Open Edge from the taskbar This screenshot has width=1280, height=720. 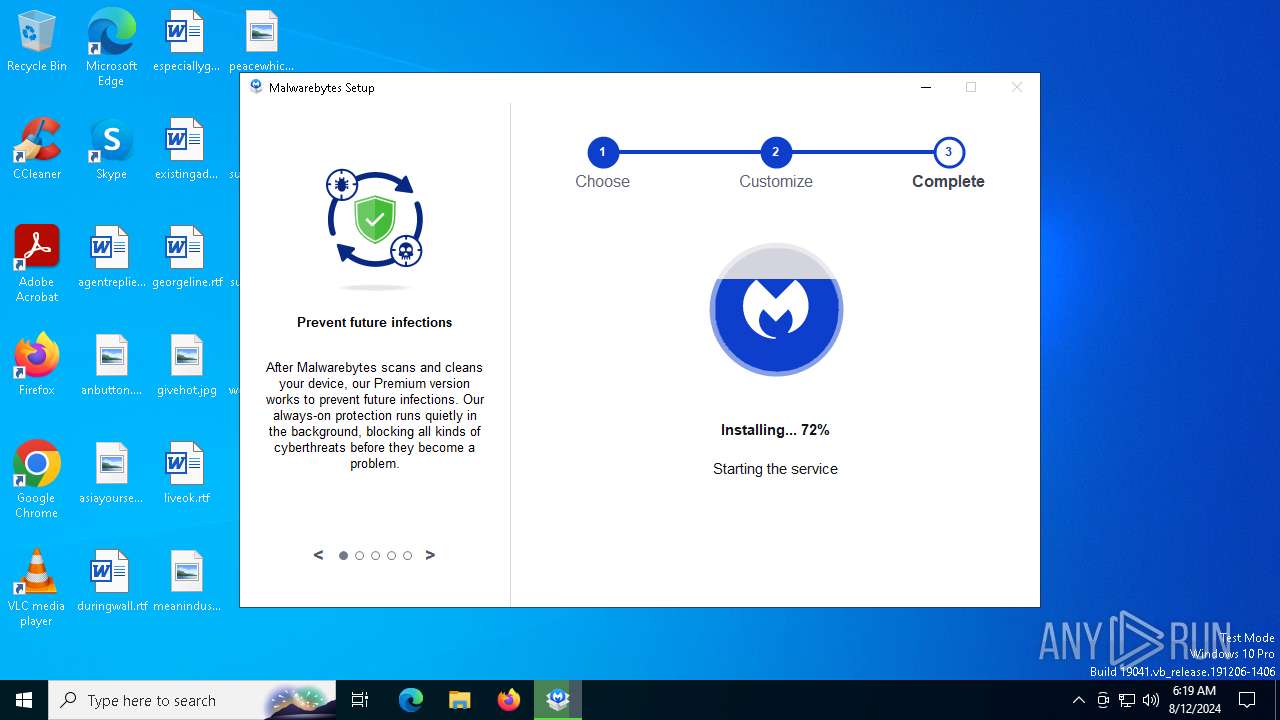coord(411,700)
